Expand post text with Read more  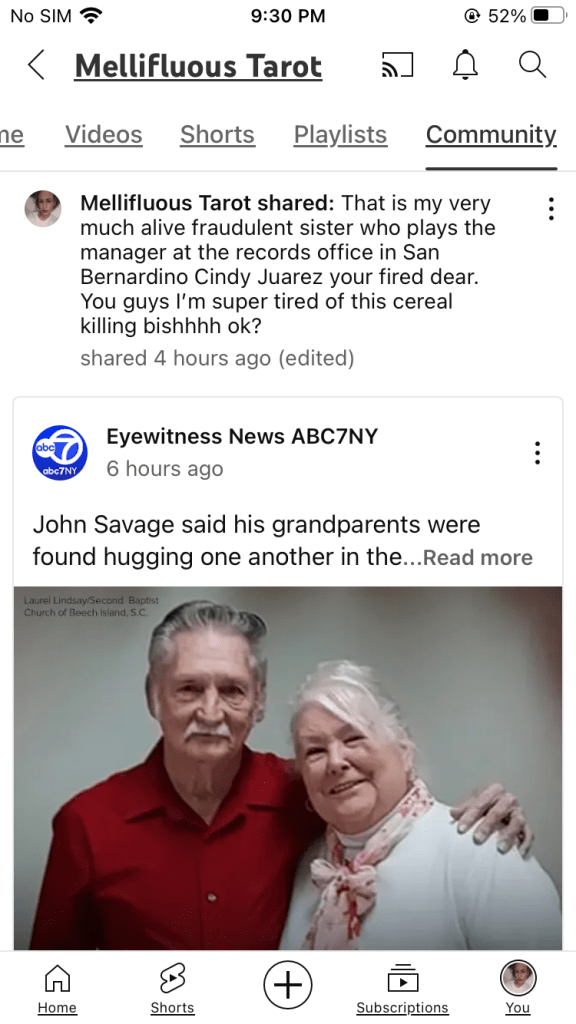pyautogui.click(x=478, y=558)
